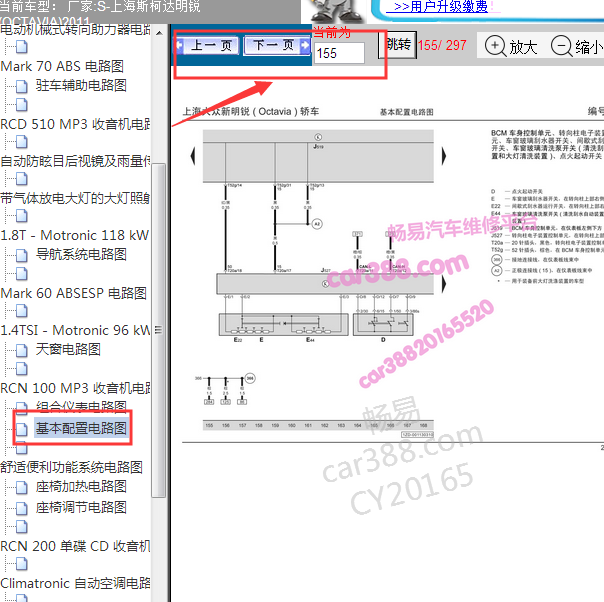The image size is (604, 602).
Task: Click document icon beside 基本配置电路图
Action: [x=22, y=429]
